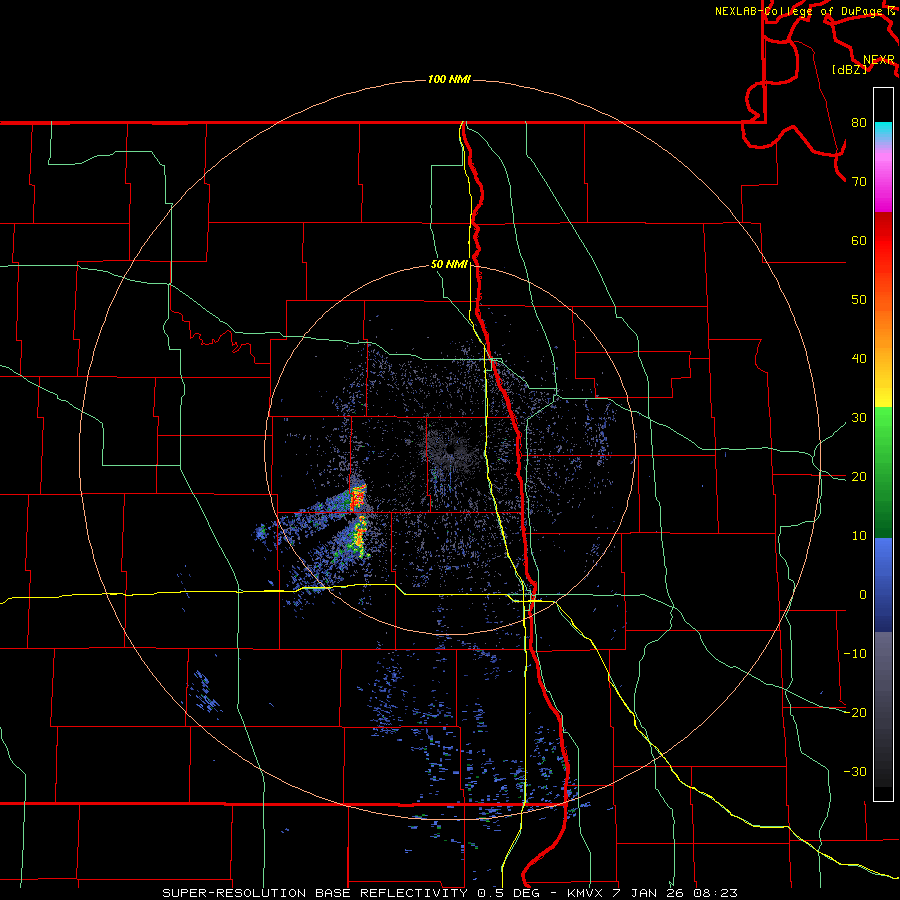Click the -20 value on the dBZ scale
Screen dimensions: 900x900
(855, 713)
